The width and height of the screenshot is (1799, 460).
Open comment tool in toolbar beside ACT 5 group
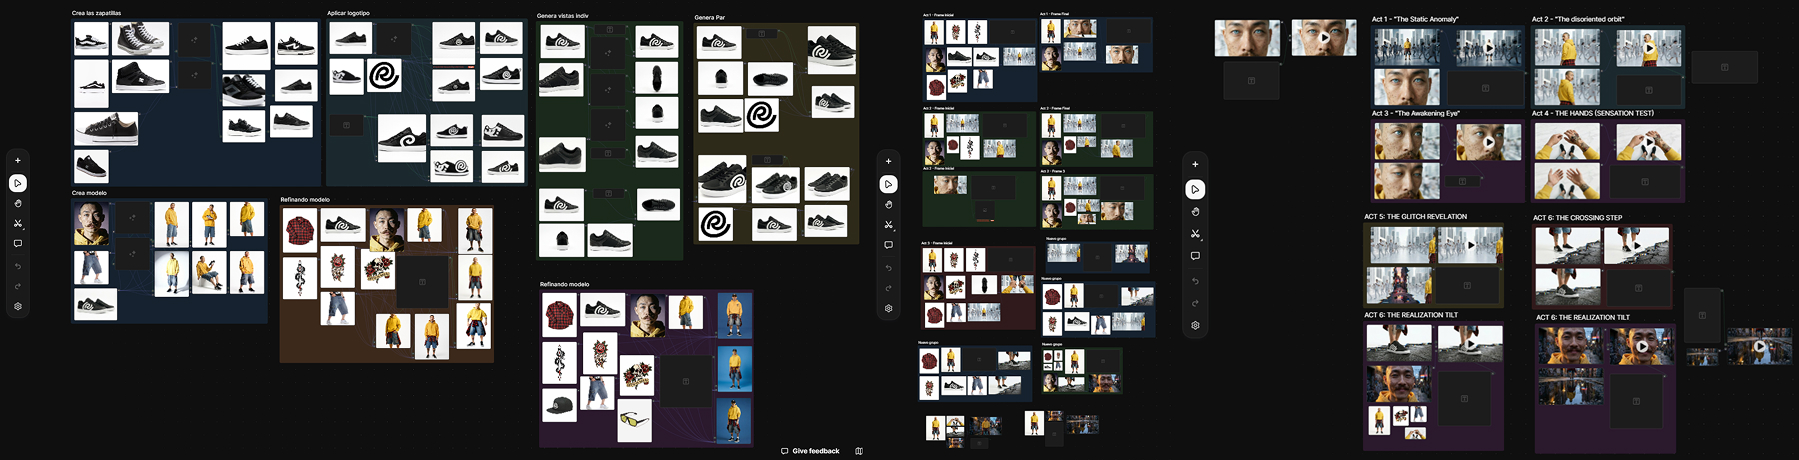tap(1195, 256)
